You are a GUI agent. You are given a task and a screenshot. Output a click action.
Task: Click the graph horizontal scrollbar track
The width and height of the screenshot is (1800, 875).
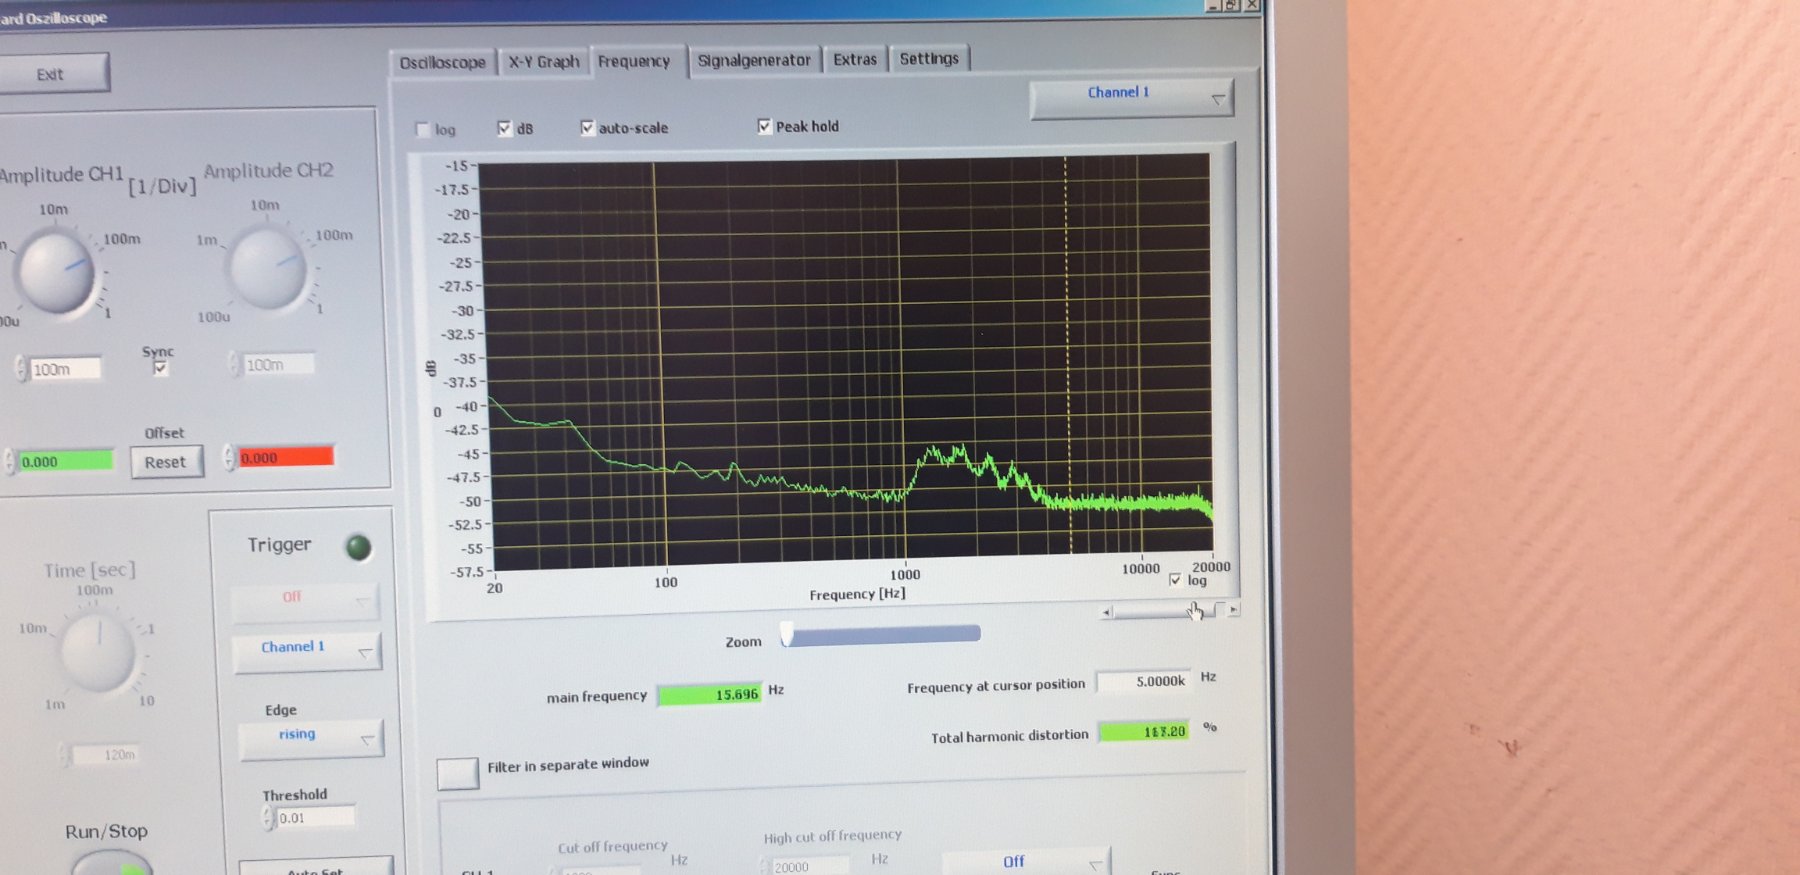[1169, 610]
